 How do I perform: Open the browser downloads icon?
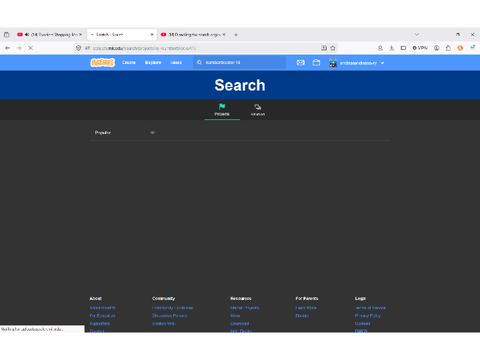tap(392, 48)
